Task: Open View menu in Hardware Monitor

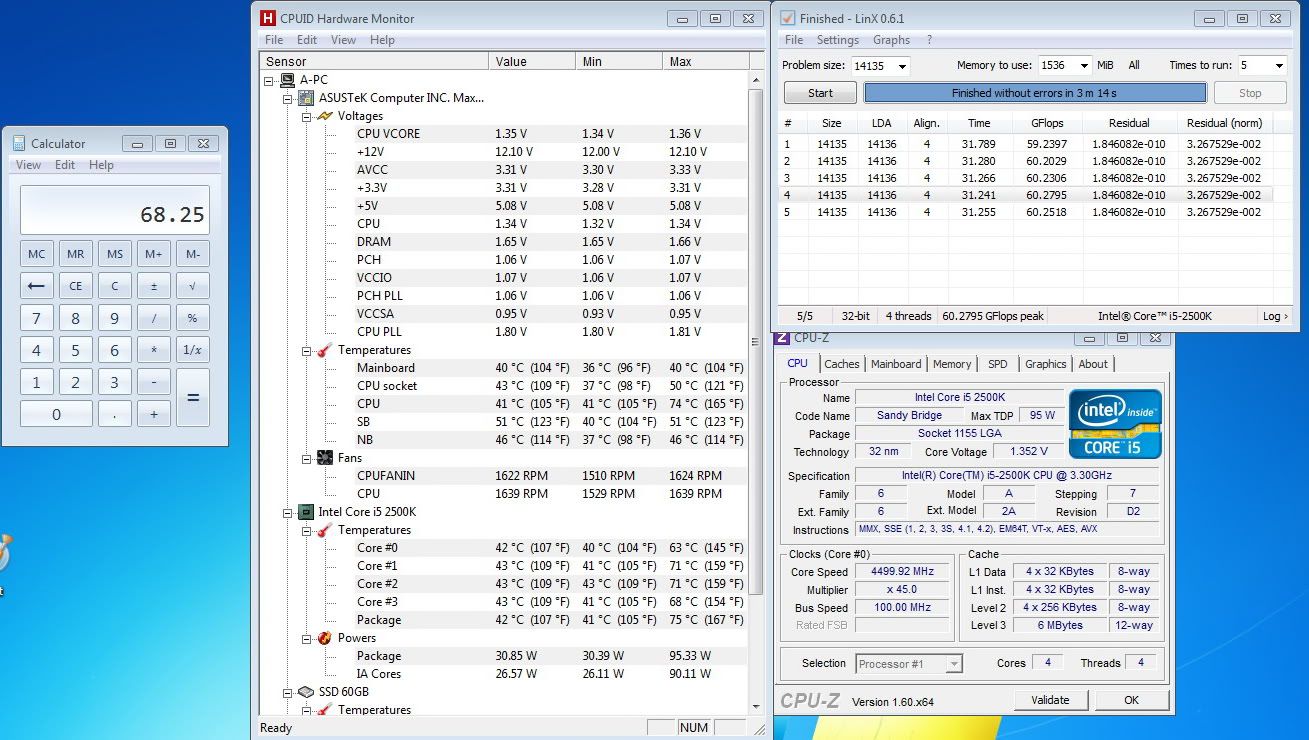Action: (343, 40)
